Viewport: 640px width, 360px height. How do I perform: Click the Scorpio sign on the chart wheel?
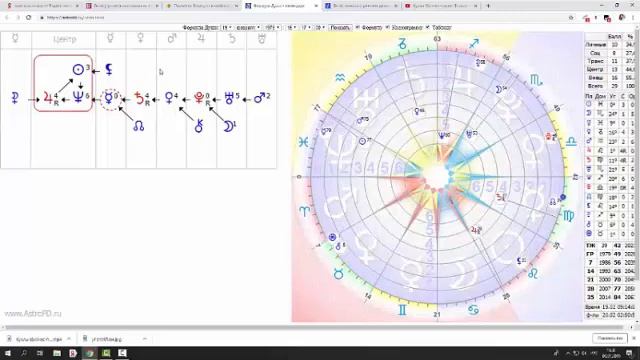536,80
